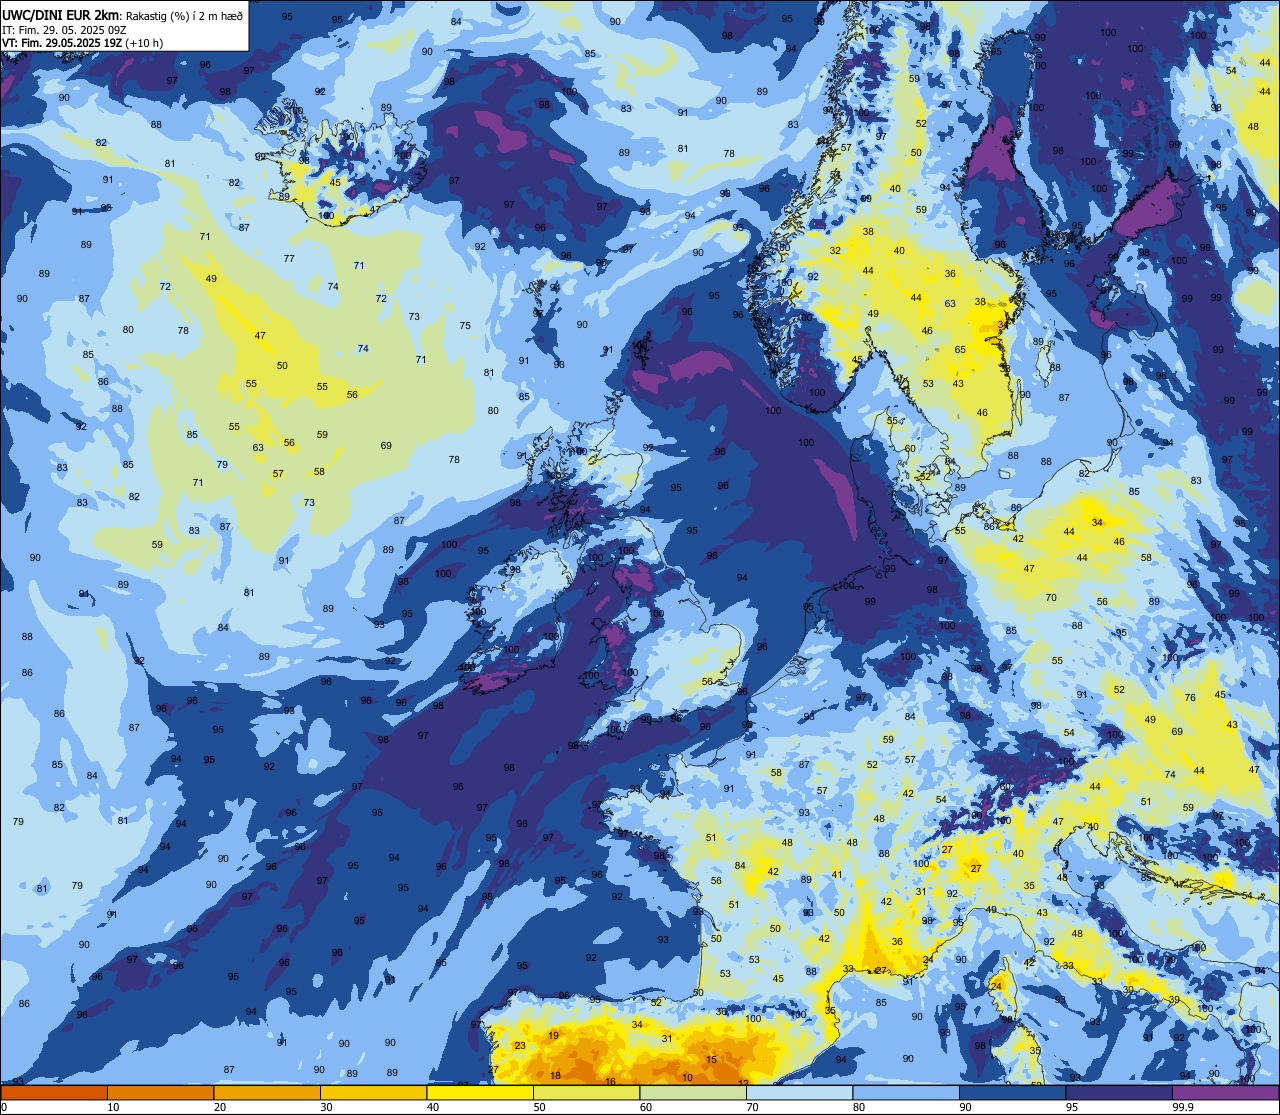This screenshot has height=1115, width=1280.
Task: Click the legend scale tick label 80
Action: pyautogui.click(x=859, y=1107)
